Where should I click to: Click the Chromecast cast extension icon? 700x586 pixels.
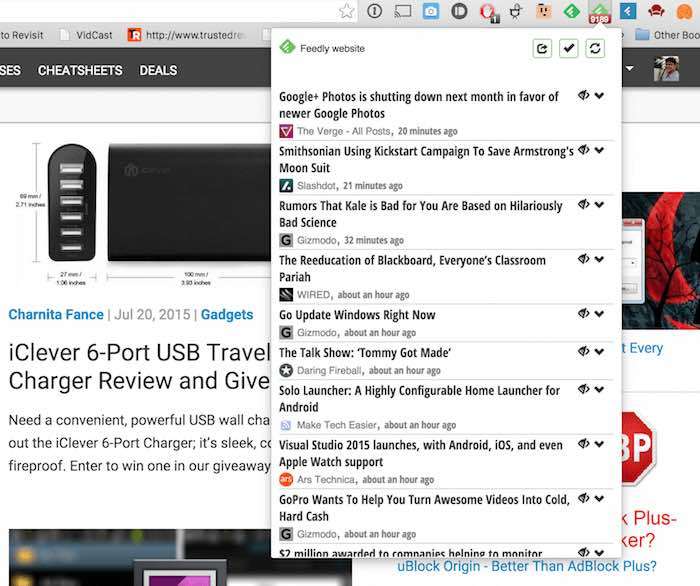[x=403, y=11]
